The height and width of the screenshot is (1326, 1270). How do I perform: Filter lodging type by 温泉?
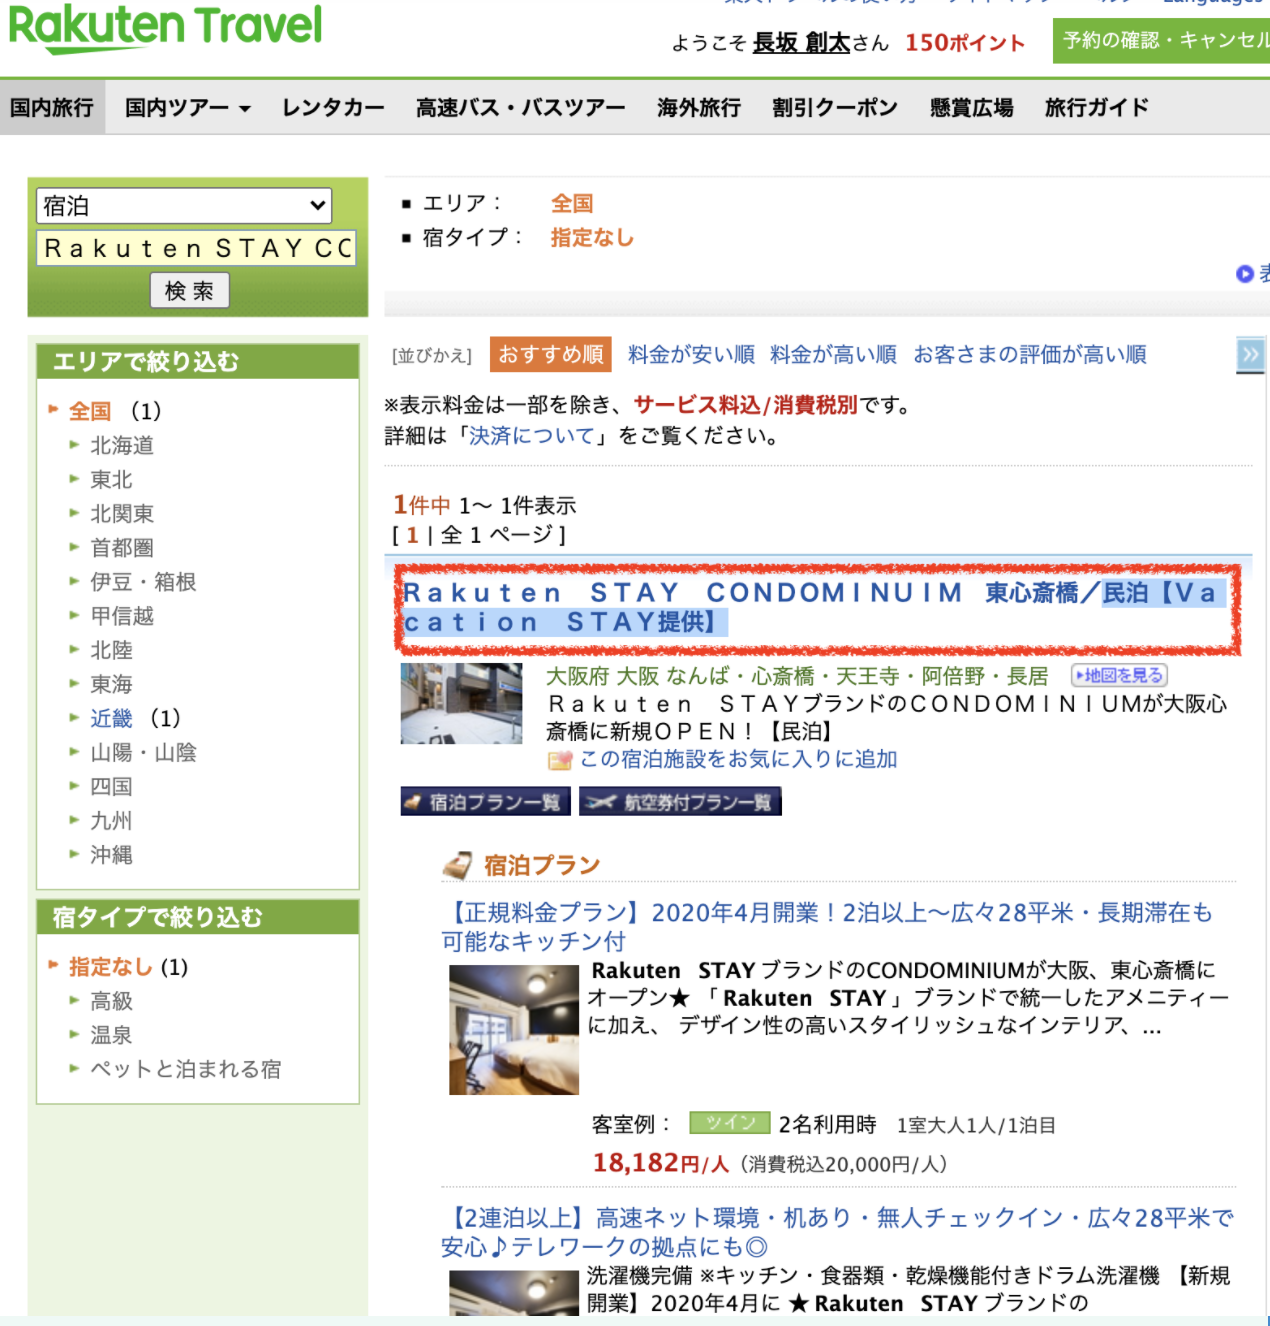click(x=111, y=1036)
